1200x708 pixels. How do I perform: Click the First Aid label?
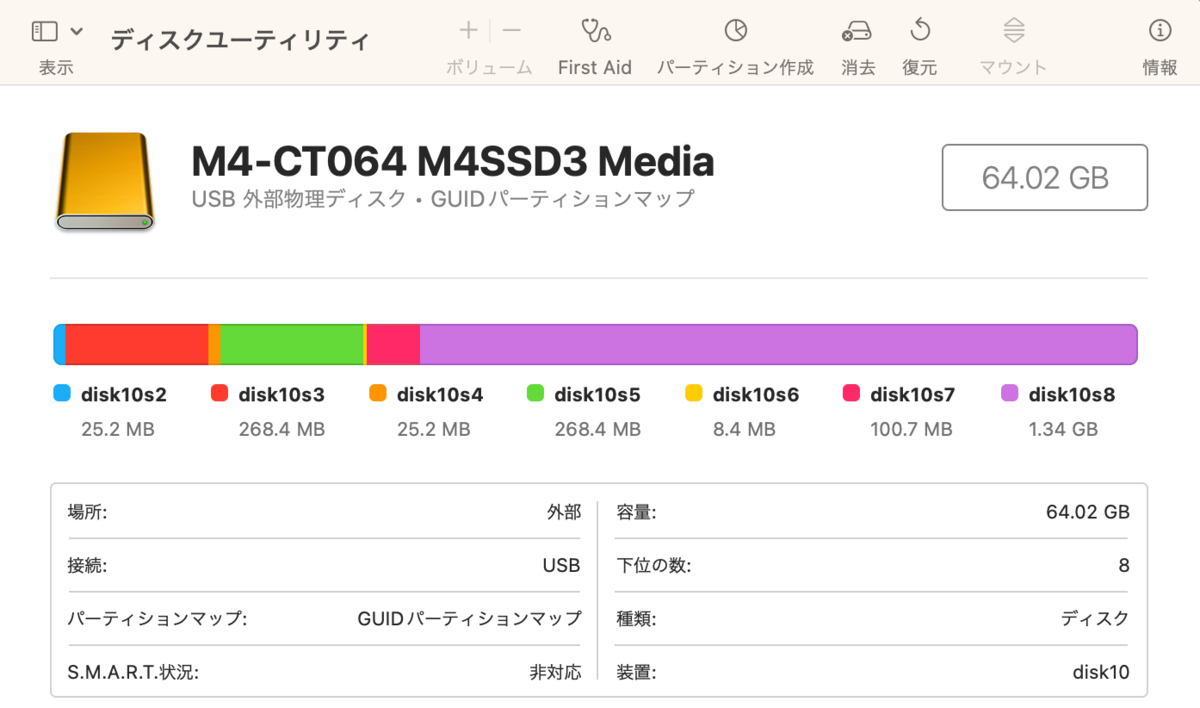pos(595,67)
